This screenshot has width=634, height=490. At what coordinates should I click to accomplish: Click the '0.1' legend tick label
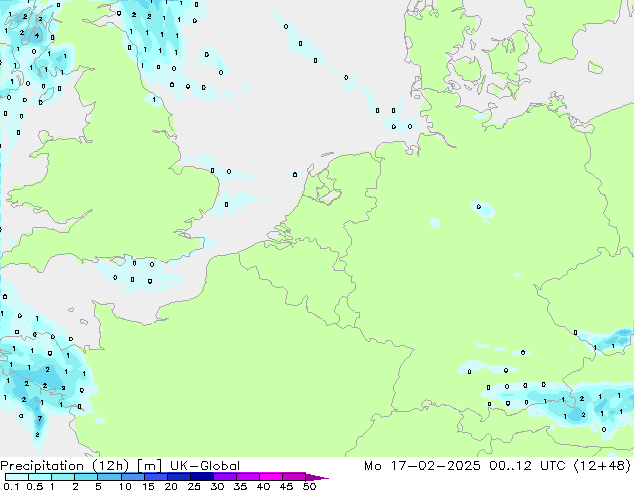11,486
